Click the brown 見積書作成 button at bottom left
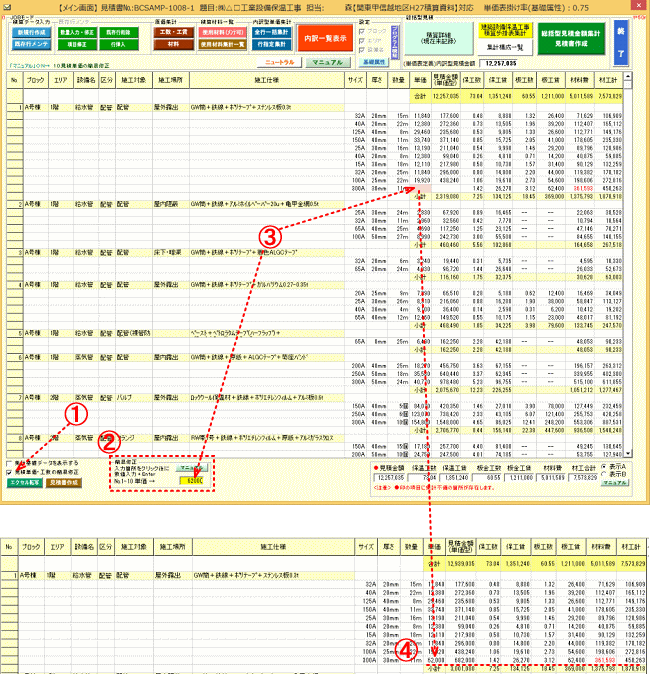This screenshot has width=650, height=674. click(x=64, y=483)
